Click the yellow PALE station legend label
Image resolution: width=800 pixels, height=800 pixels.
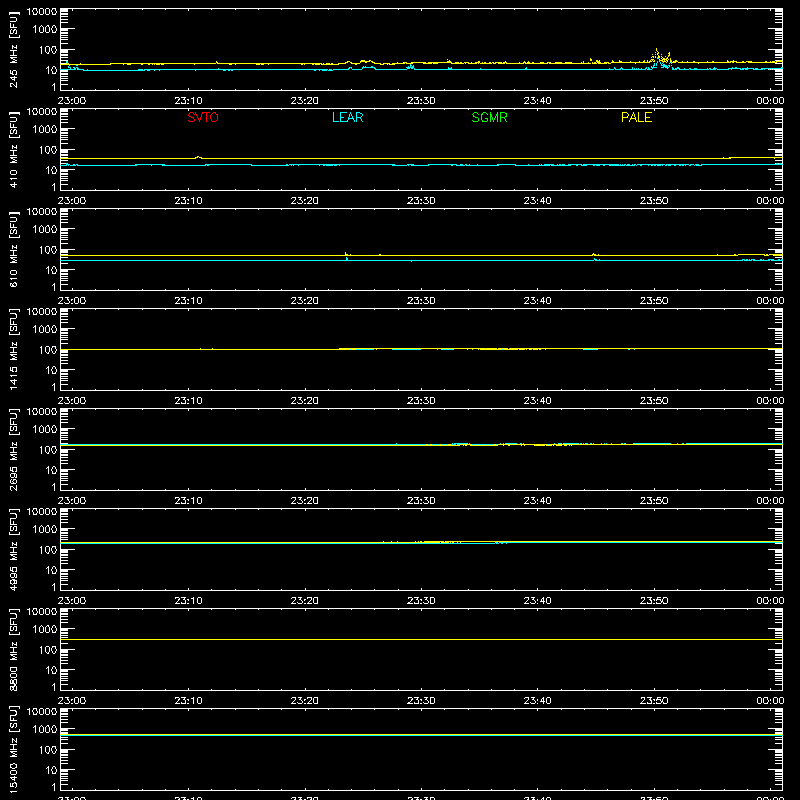(636, 117)
